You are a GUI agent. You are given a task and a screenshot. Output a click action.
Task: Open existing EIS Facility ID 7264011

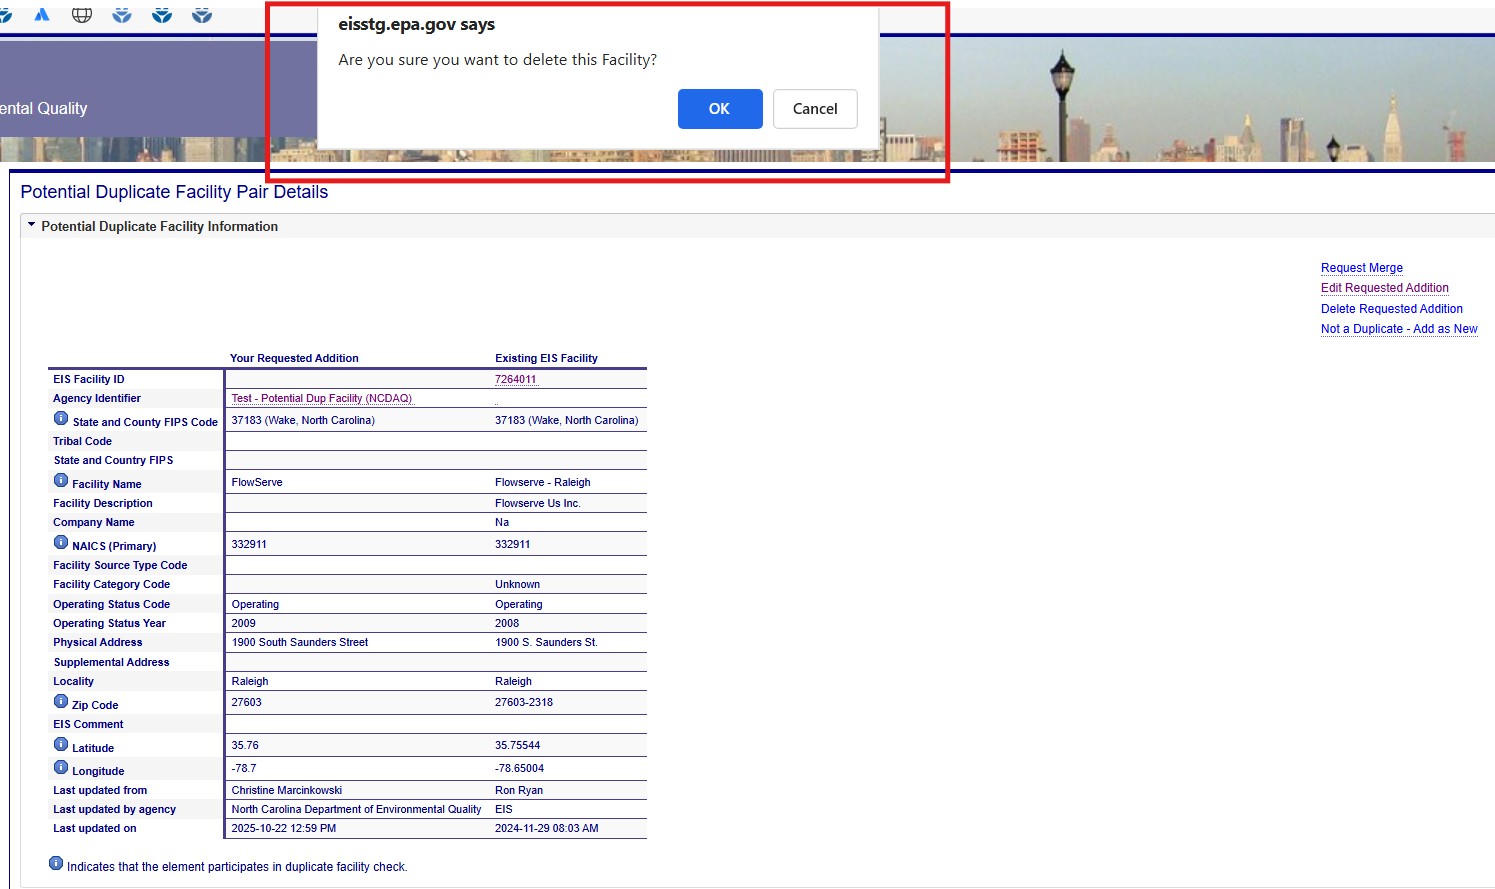[515, 379]
